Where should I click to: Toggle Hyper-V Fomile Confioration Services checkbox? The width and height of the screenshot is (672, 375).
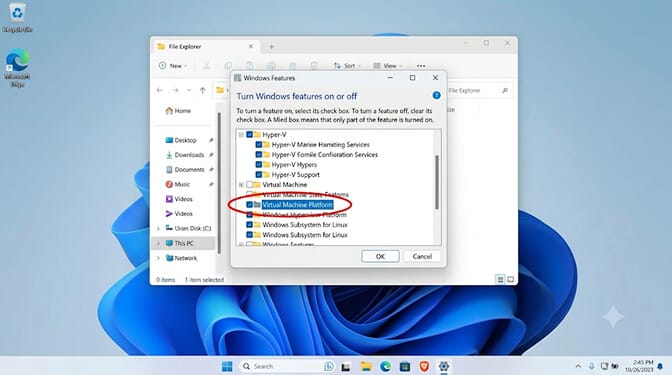[x=258, y=155]
